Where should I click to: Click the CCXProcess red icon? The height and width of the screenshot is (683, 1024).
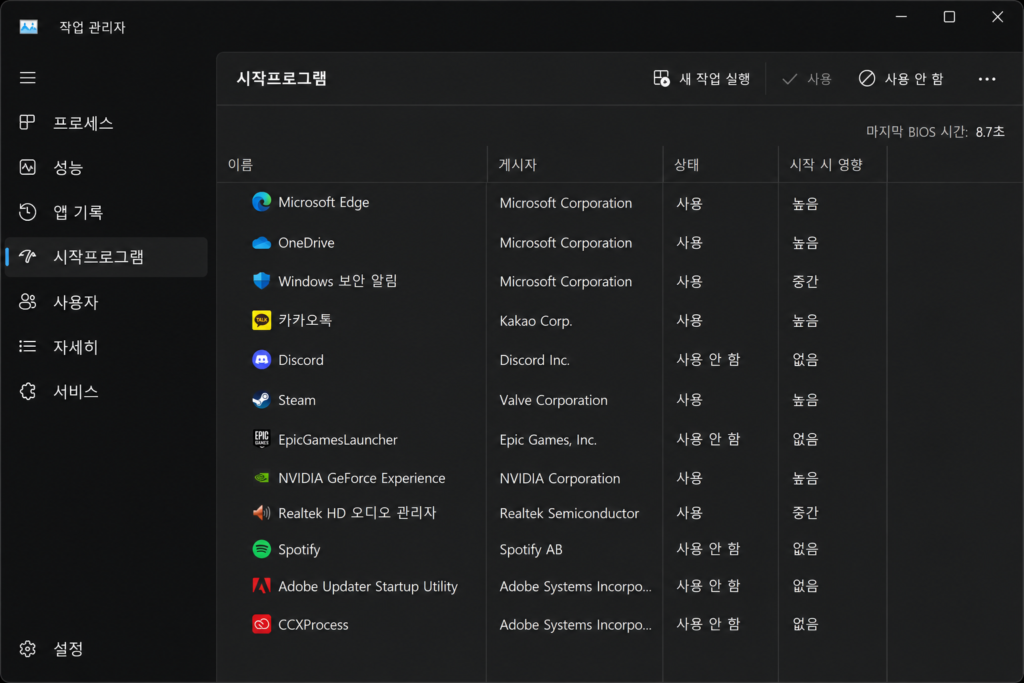[x=261, y=624]
